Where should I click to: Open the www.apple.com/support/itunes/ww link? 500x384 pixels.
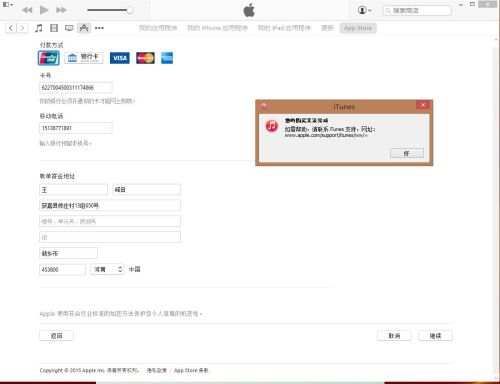(326, 135)
